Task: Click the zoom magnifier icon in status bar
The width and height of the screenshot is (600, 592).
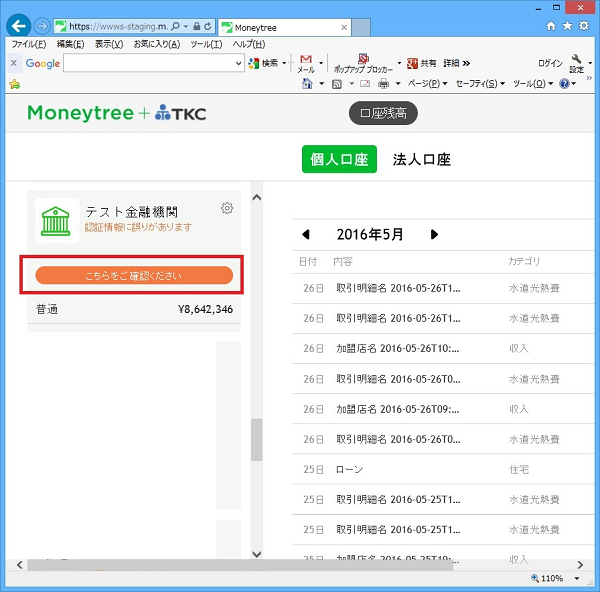Action: tap(535, 578)
